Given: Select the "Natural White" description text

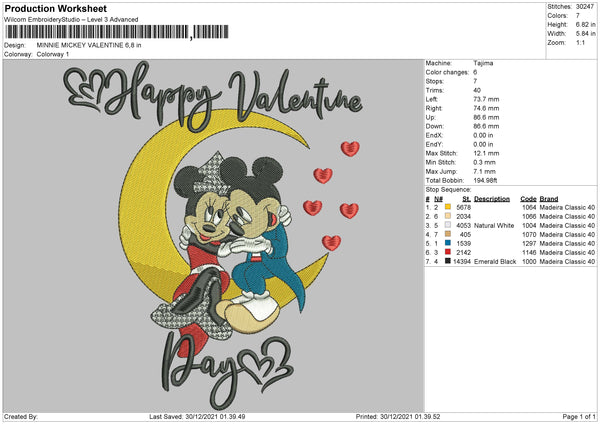Looking at the screenshot, I should pos(494,225).
